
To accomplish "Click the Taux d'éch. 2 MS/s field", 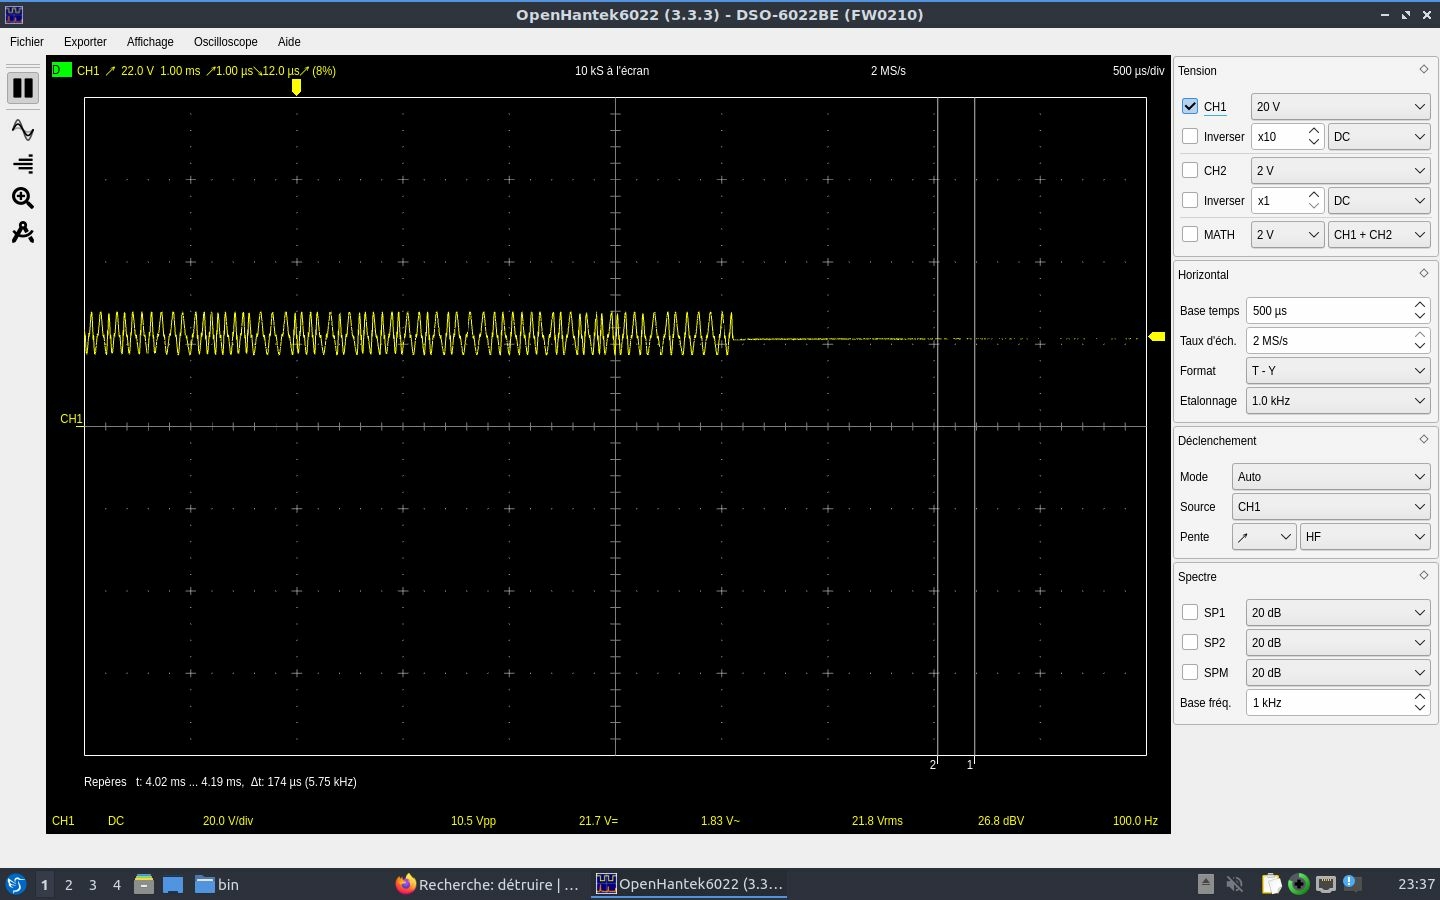I will coord(1338,340).
